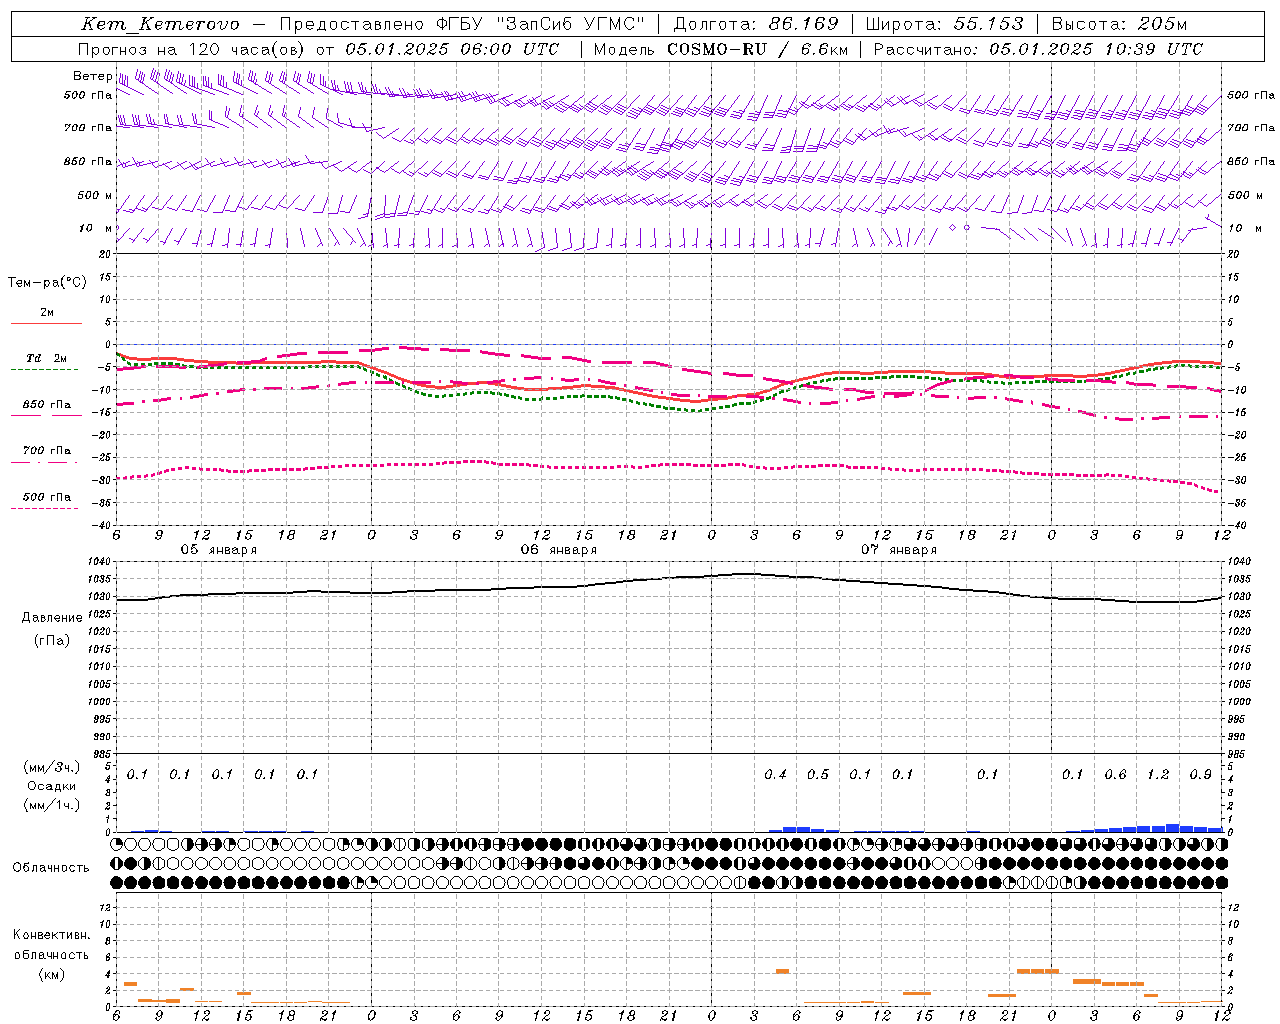Click the model name COSMO-RU / 6.6км
Image resolution: width=1280 pixels, height=1024 pixels.
[758, 49]
